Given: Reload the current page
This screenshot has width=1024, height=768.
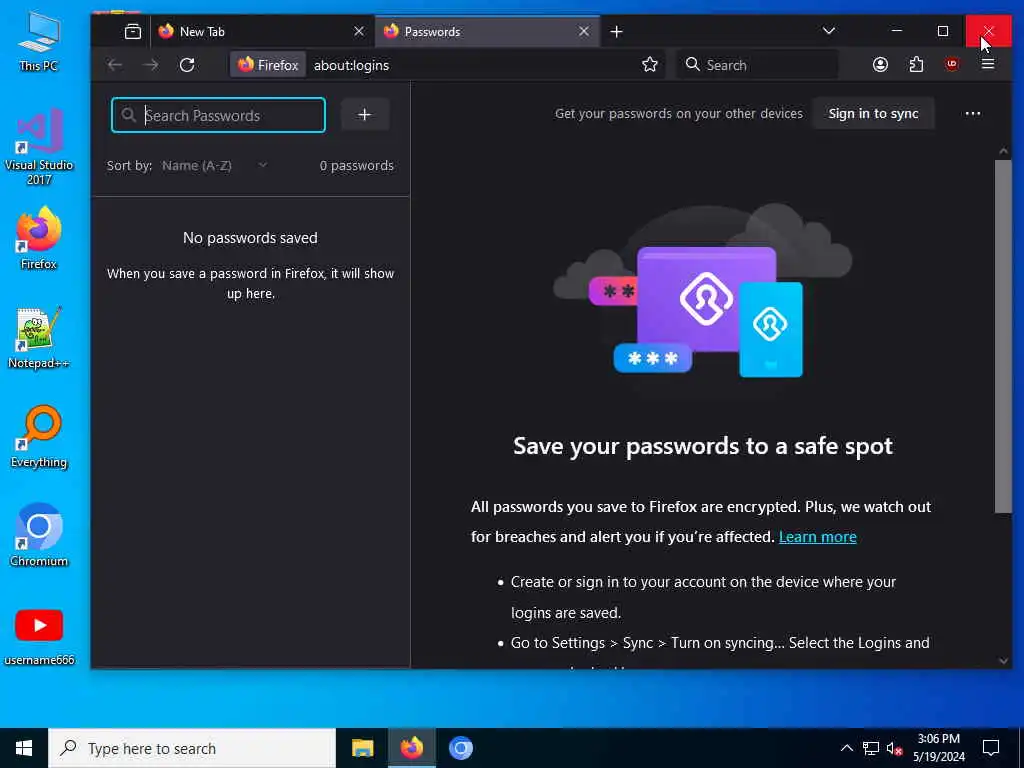Looking at the screenshot, I should click(187, 65).
